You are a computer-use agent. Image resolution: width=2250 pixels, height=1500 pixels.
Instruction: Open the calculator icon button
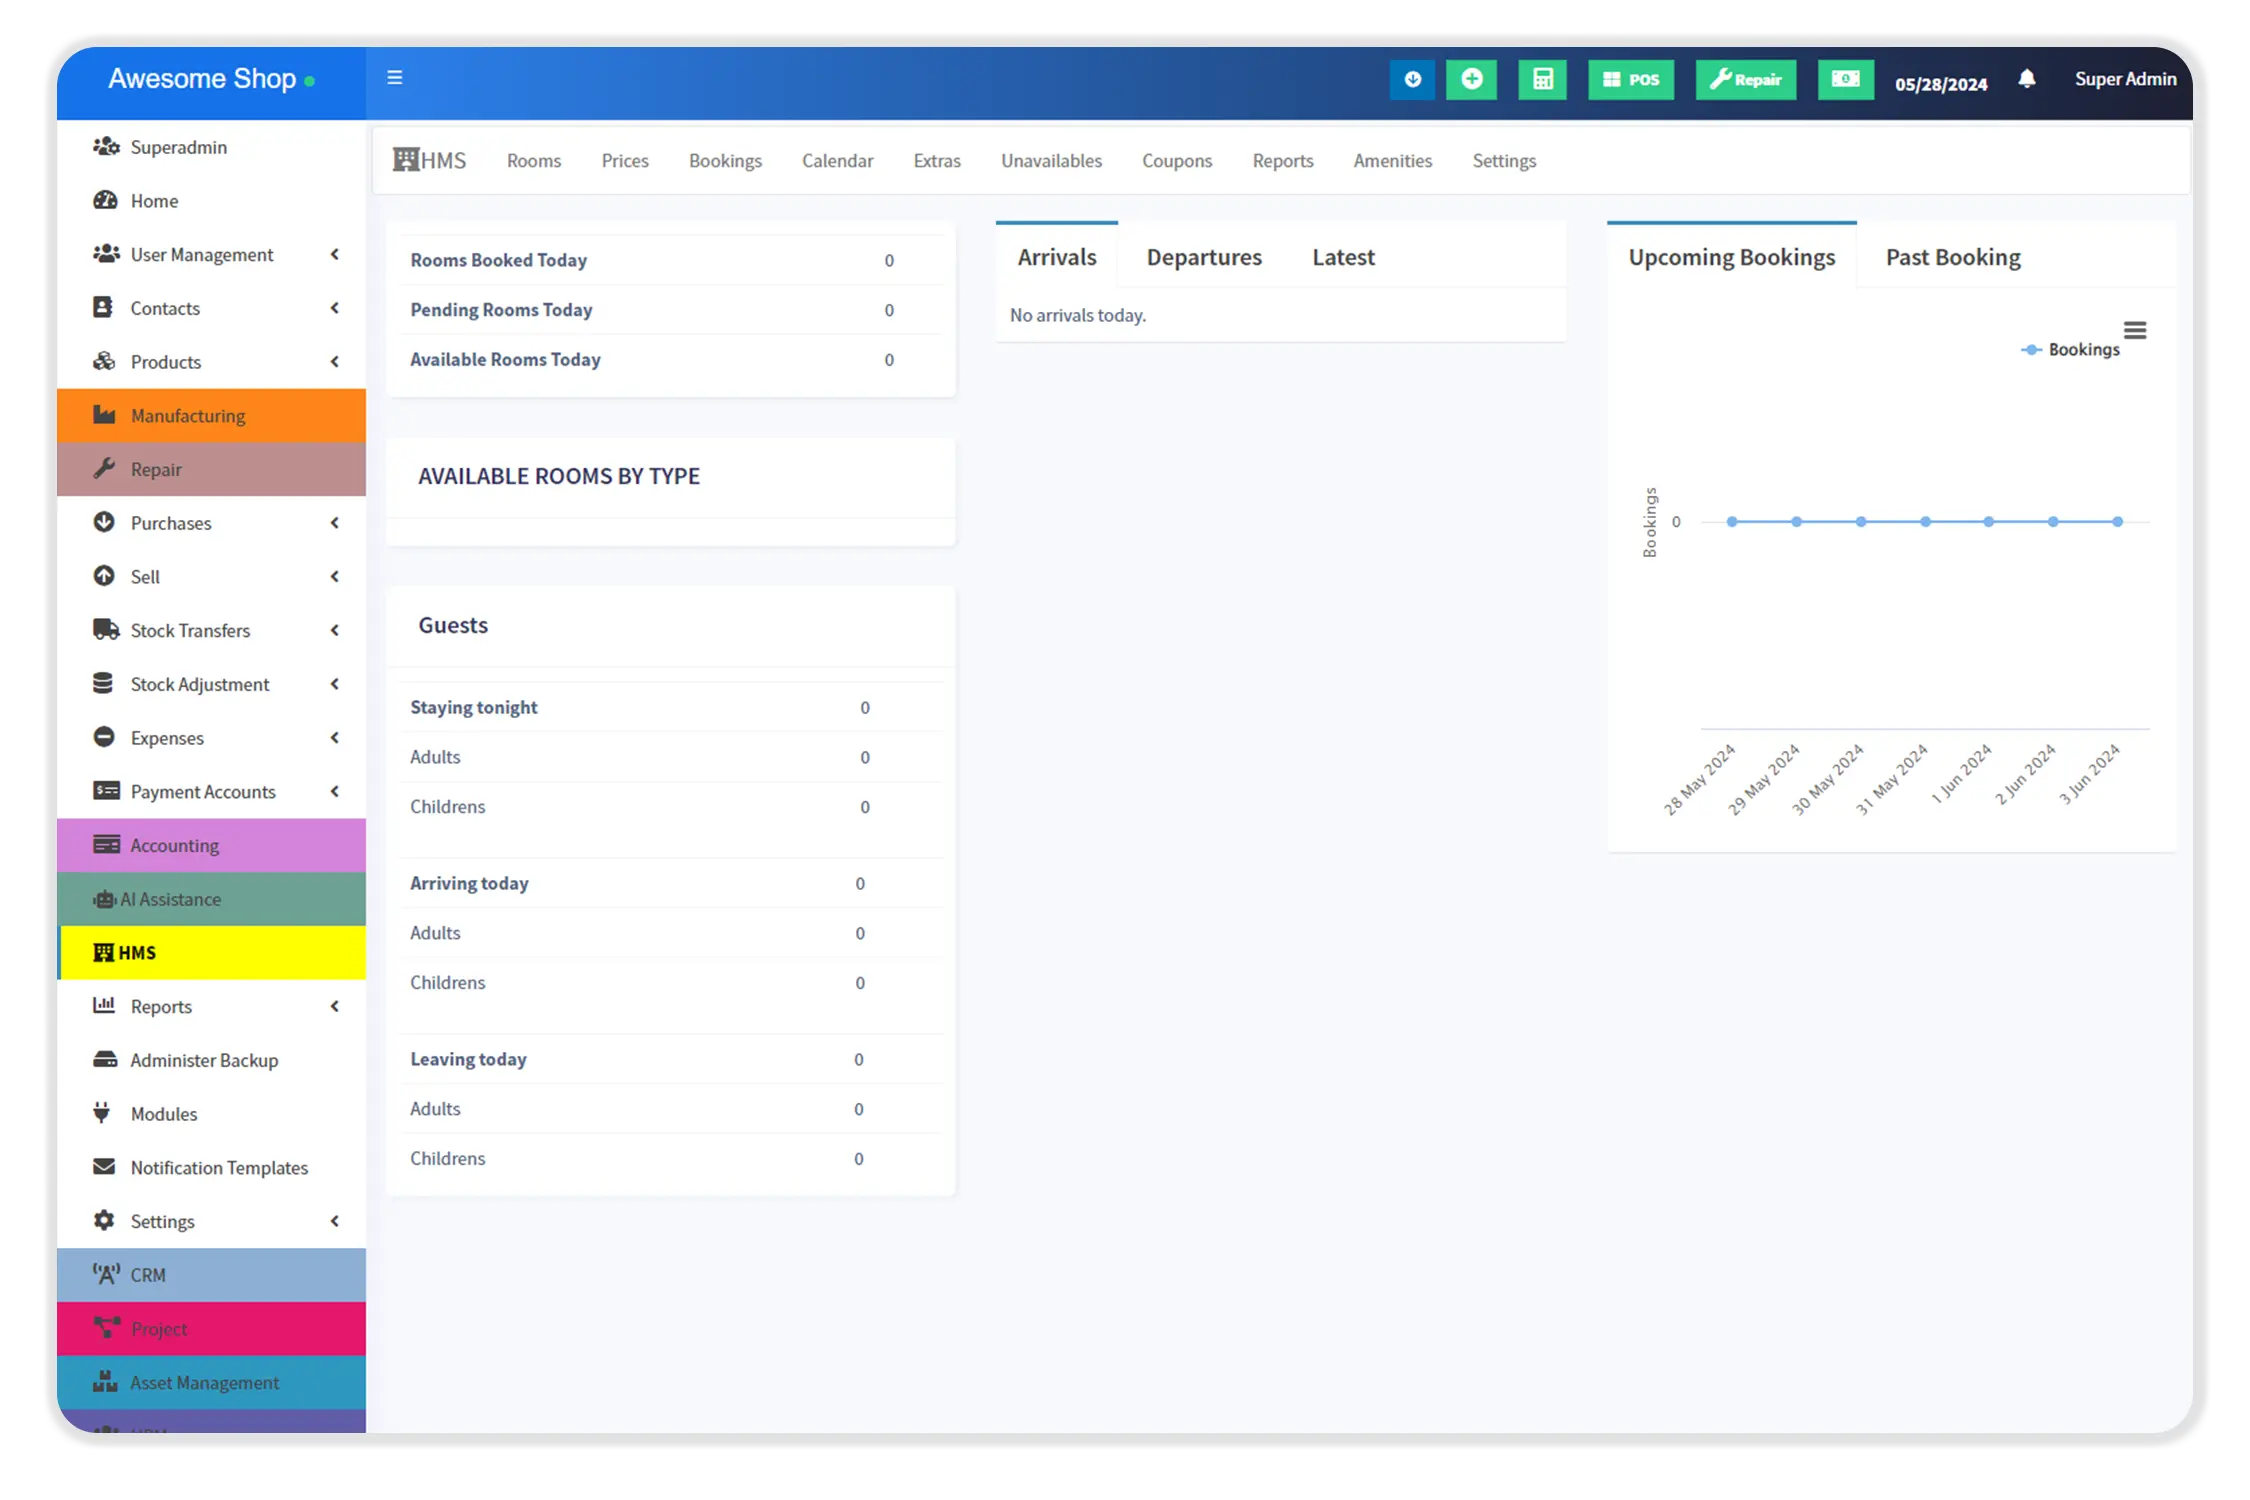coord(1542,80)
